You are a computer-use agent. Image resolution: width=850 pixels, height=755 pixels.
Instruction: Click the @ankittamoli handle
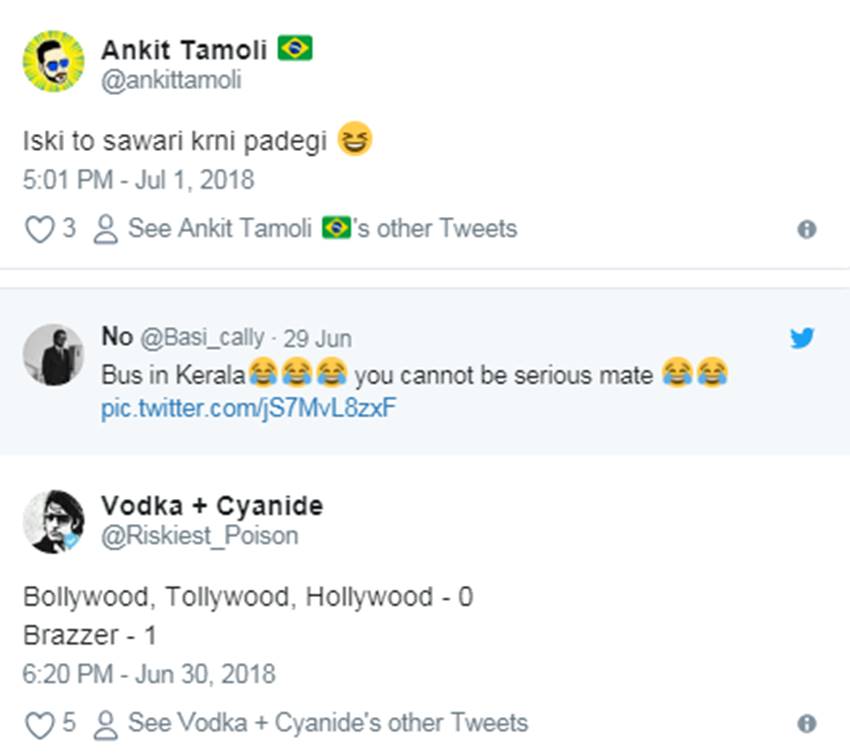point(171,80)
